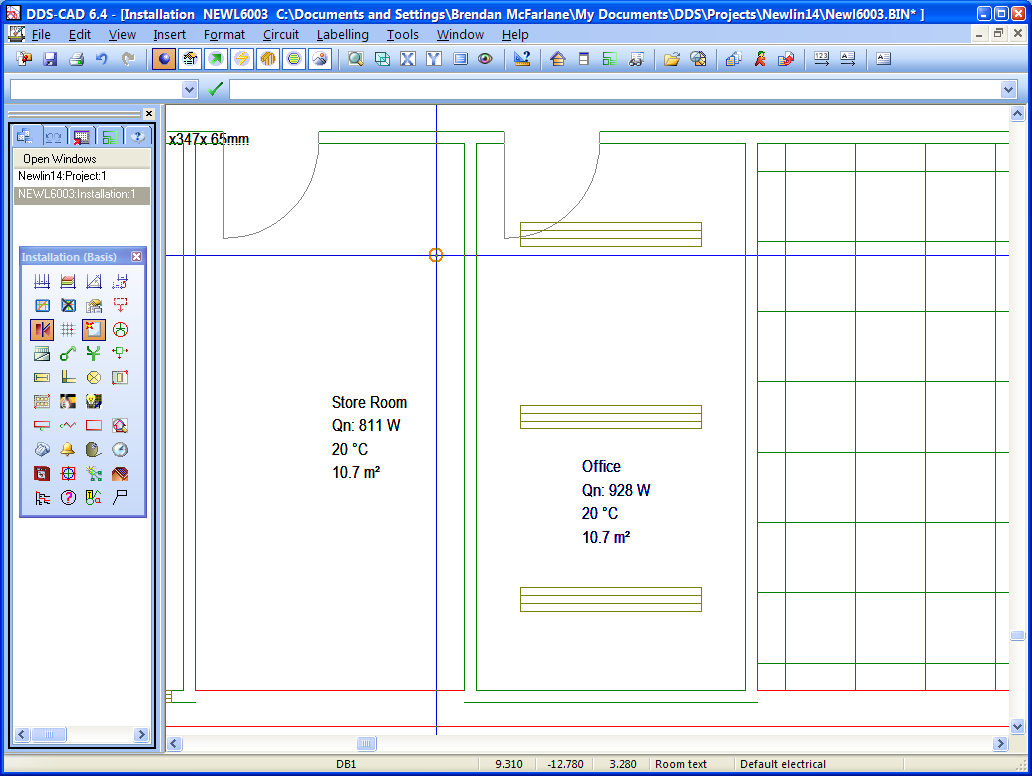Click the house building icon in the toolbar
This screenshot has width=1032, height=776.
559,59
